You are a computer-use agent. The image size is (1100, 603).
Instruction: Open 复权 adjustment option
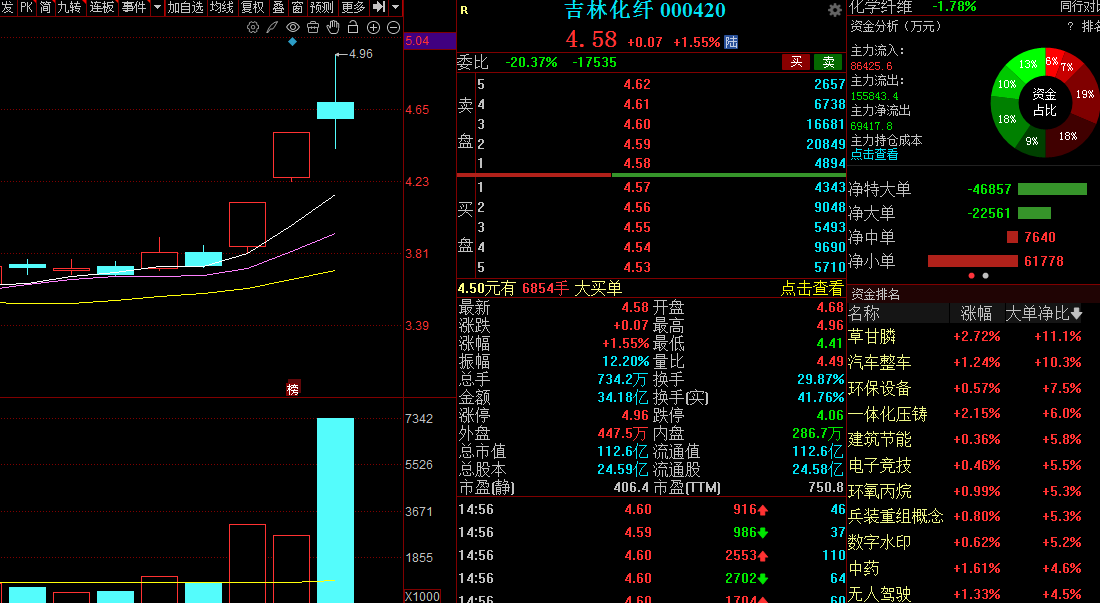[x=253, y=7]
